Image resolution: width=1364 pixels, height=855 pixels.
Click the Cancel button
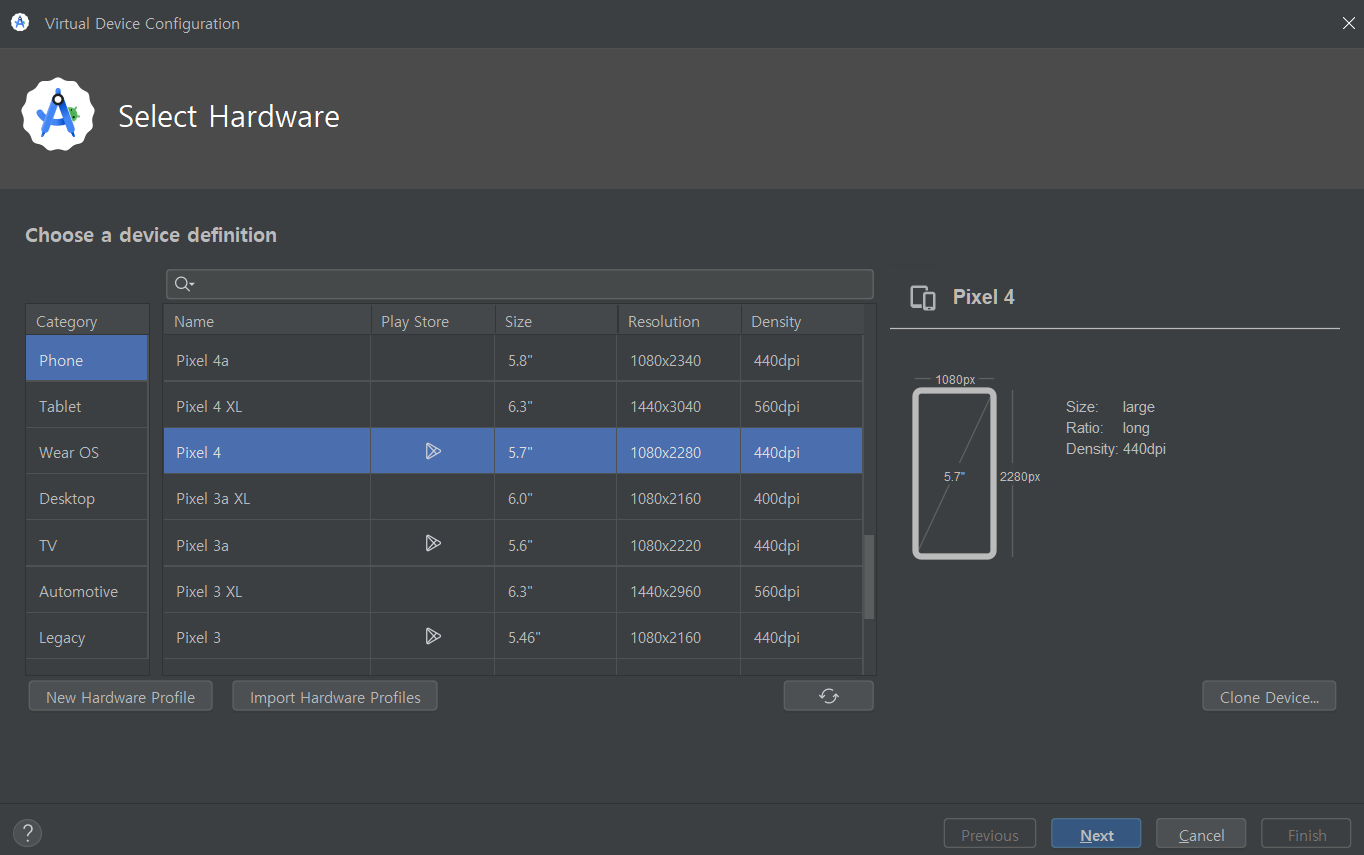[1201, 835]
